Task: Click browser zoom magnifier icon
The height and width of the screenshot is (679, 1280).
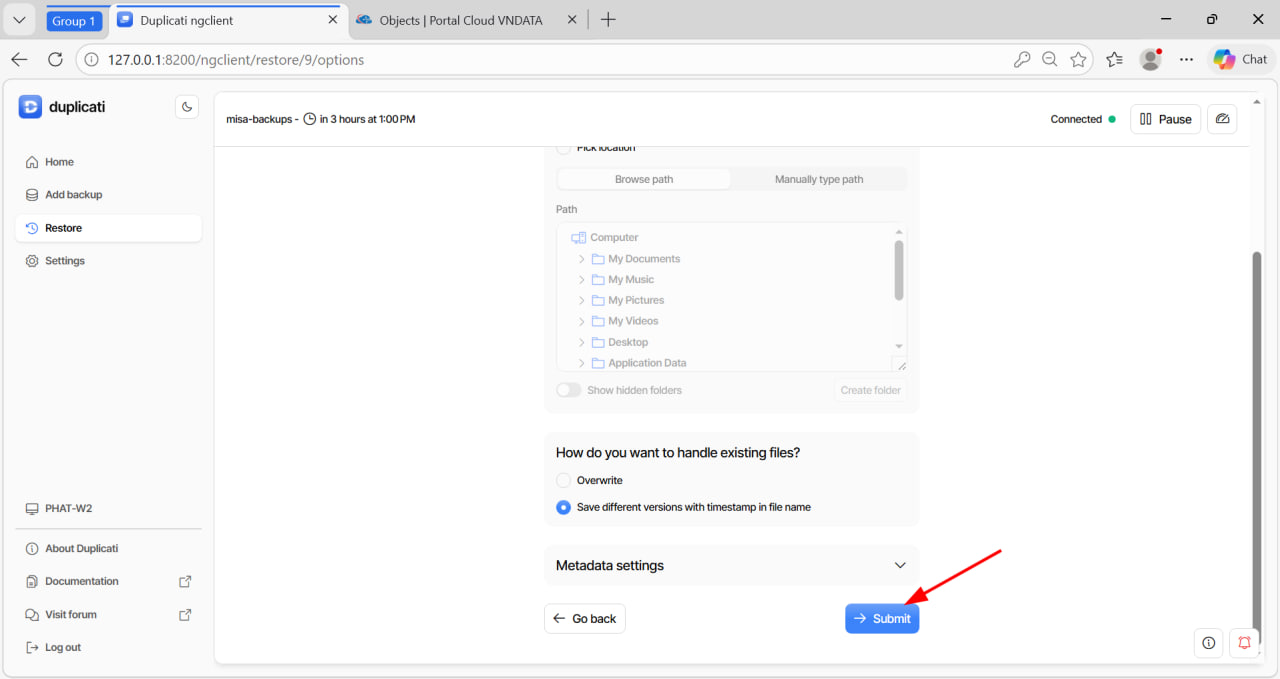Action: pyautogui.click(x=1049, y=60)
